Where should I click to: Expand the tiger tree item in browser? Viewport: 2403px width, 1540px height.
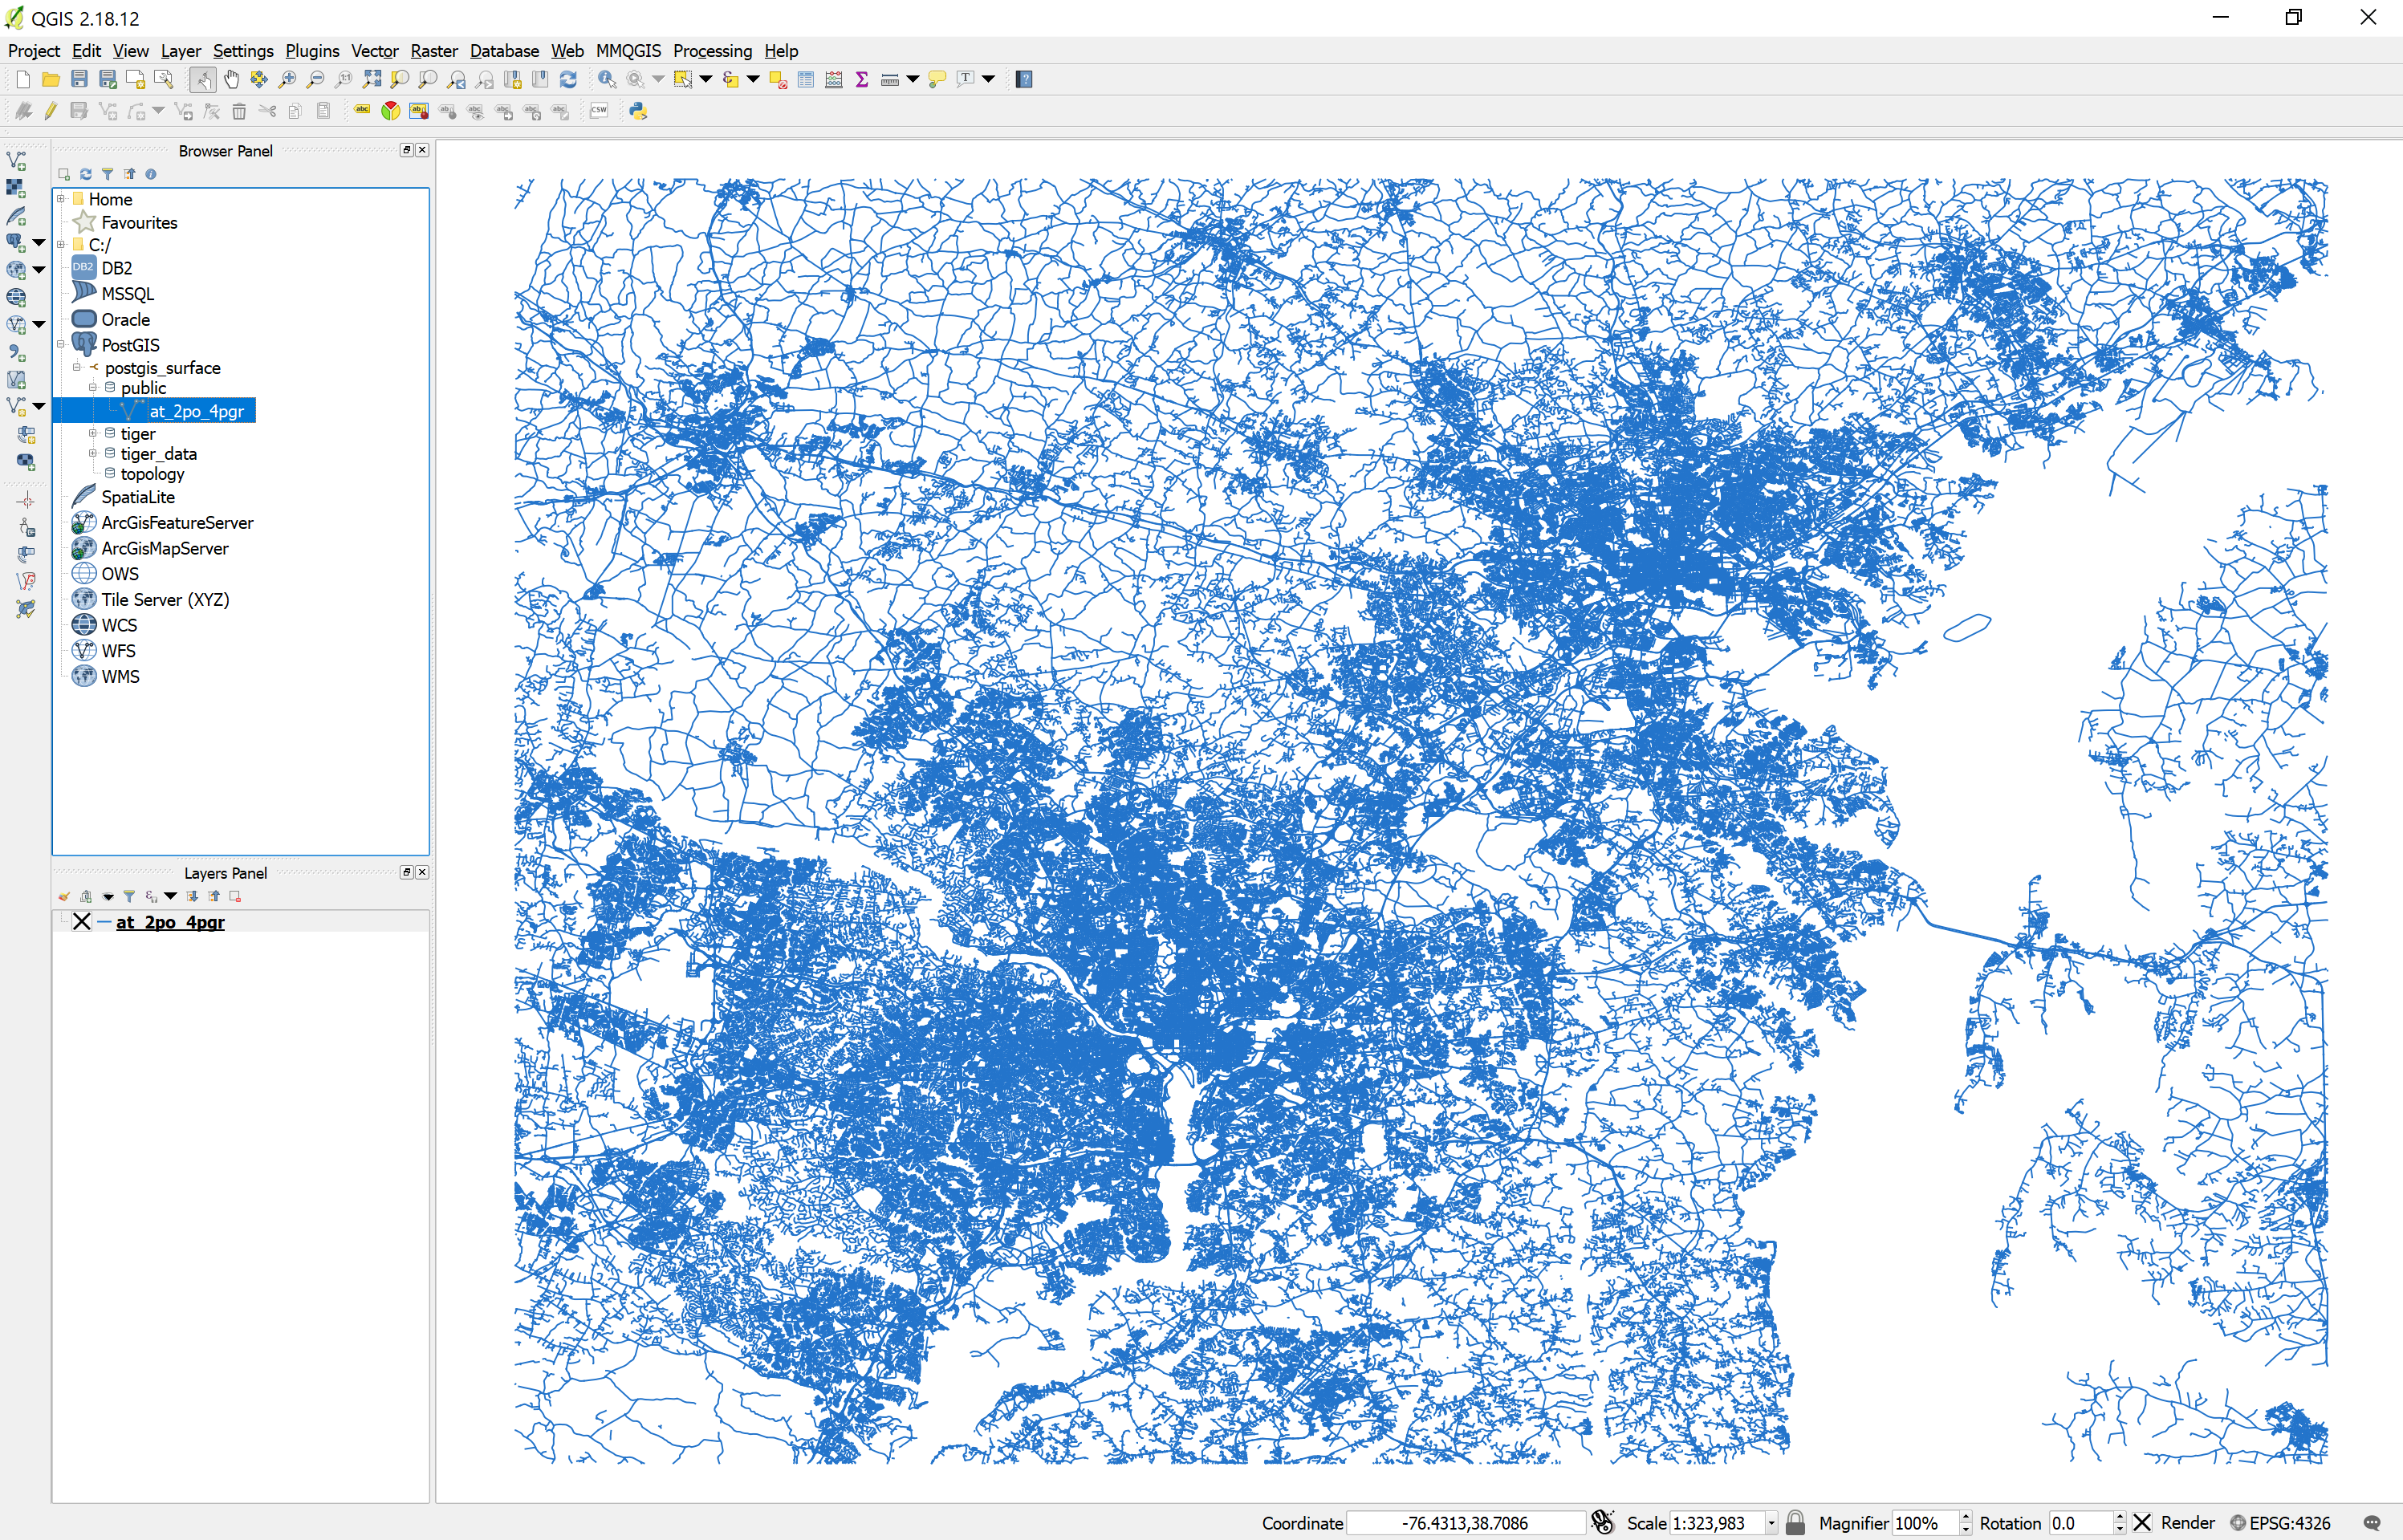[x=93, y=431]
